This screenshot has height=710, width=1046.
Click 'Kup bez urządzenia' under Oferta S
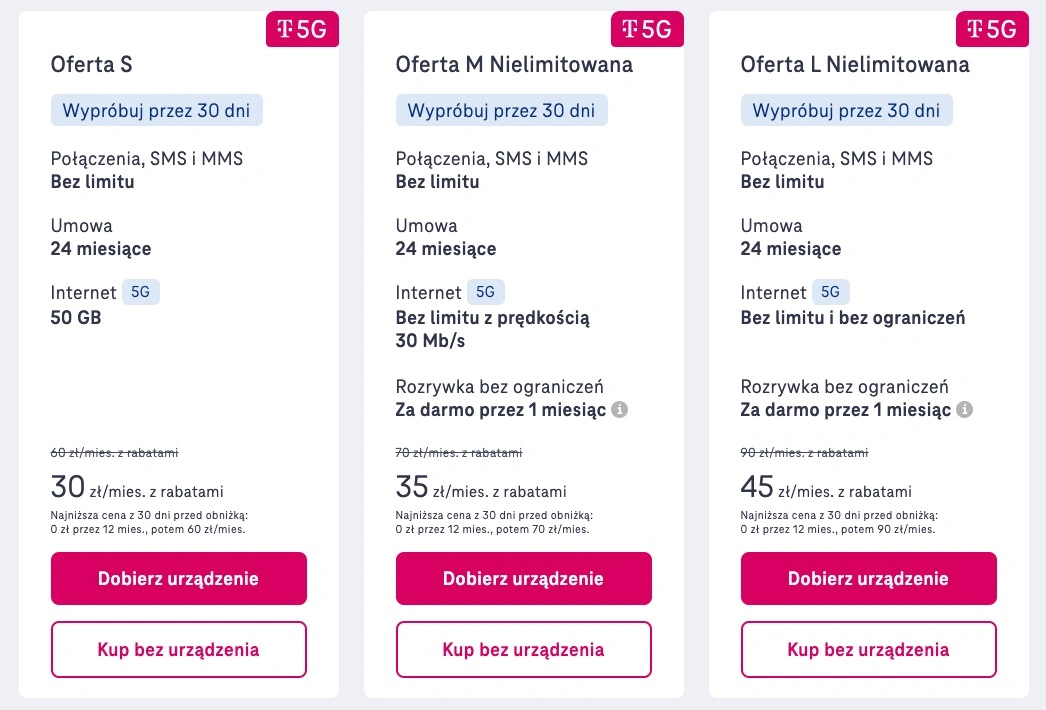coord(179,649)
